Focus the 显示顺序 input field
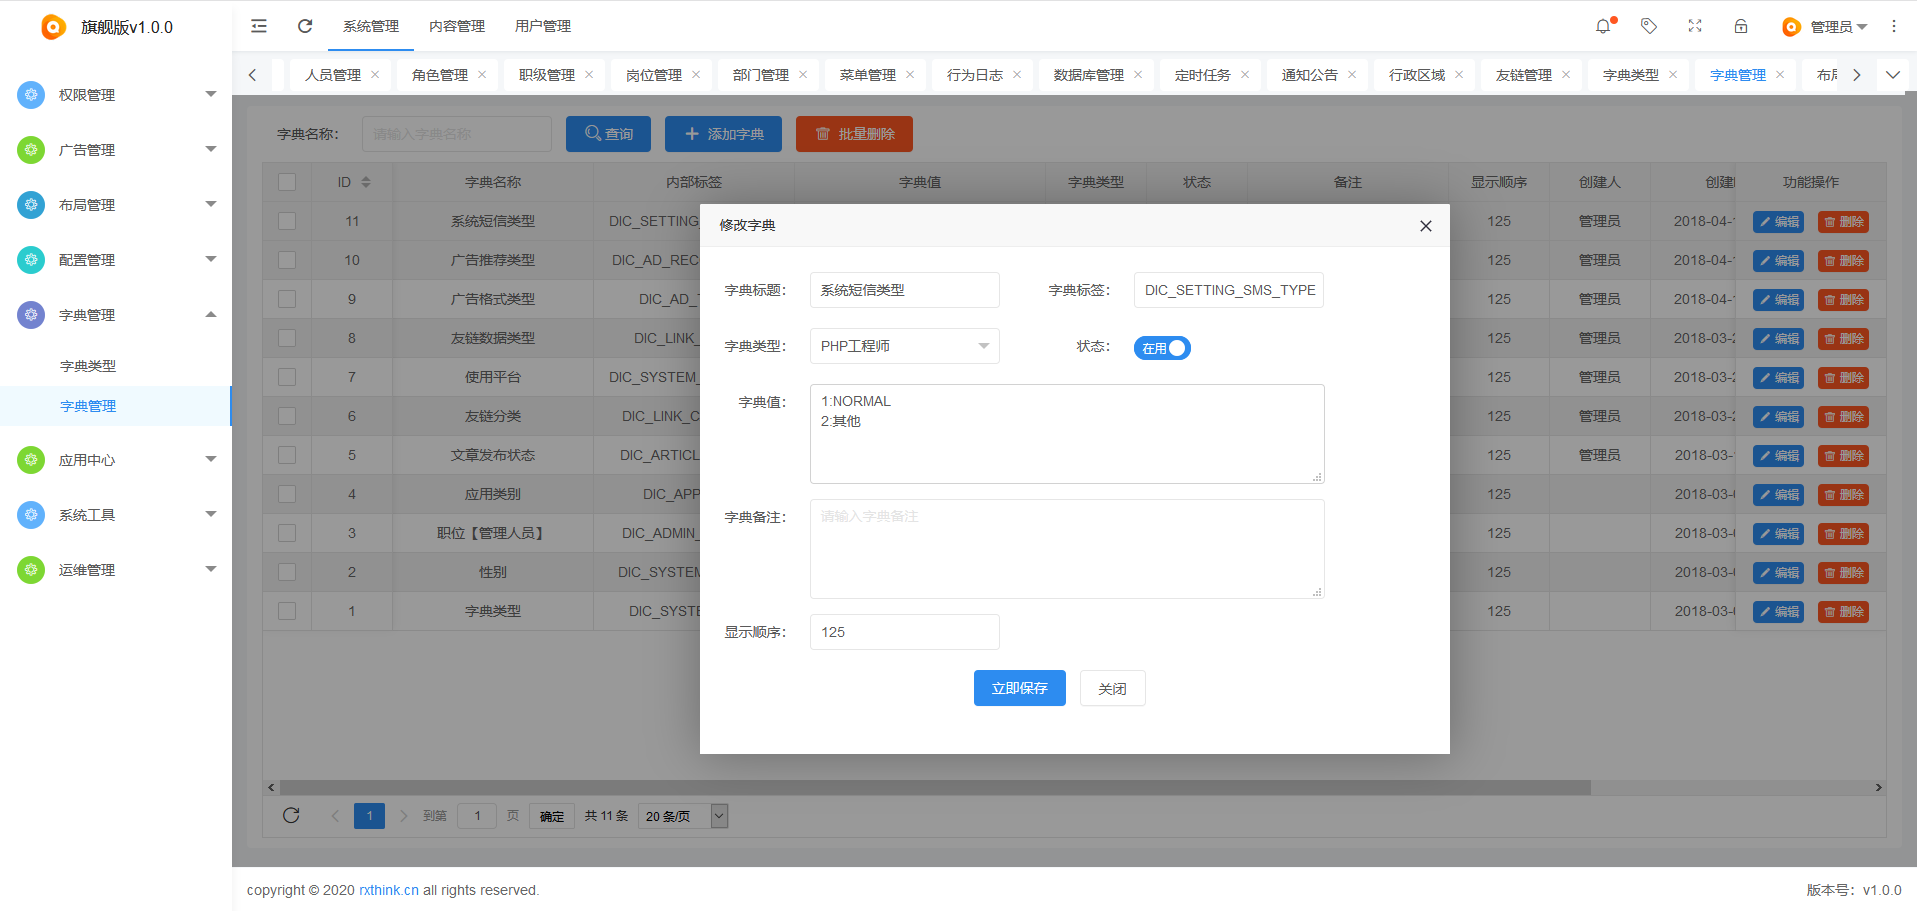Image resolution: width=1917 pixels, height=911 pixels. click(x=904, y=632)
